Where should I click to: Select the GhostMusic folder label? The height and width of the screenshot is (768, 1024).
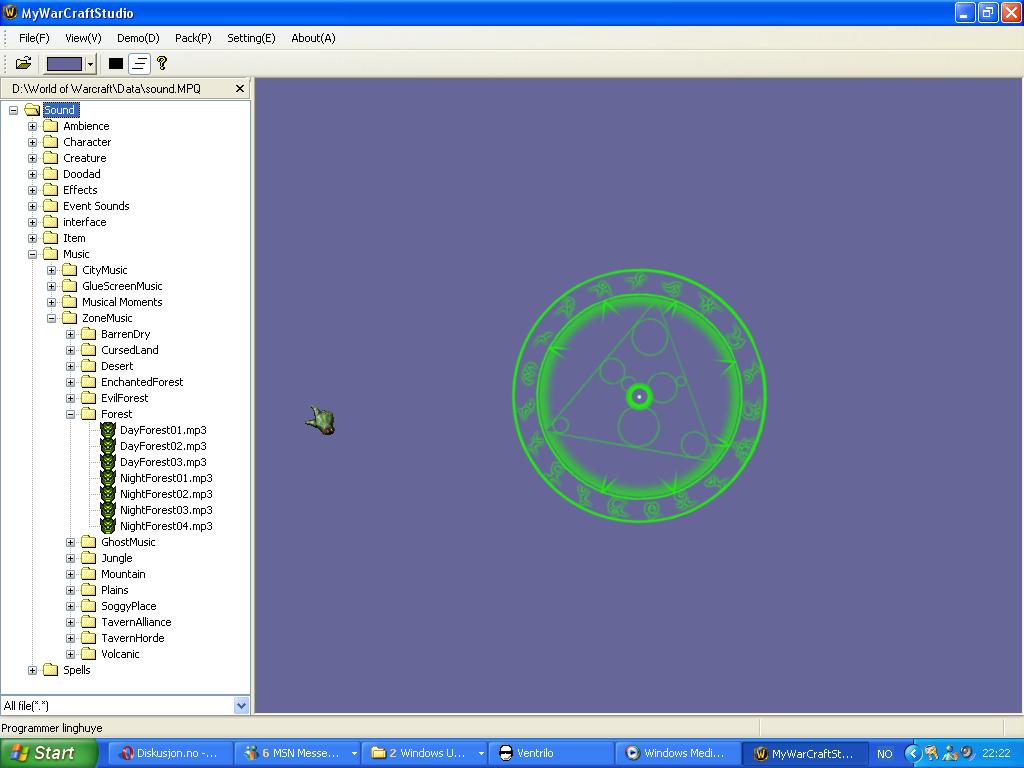[x=128, y=542]
